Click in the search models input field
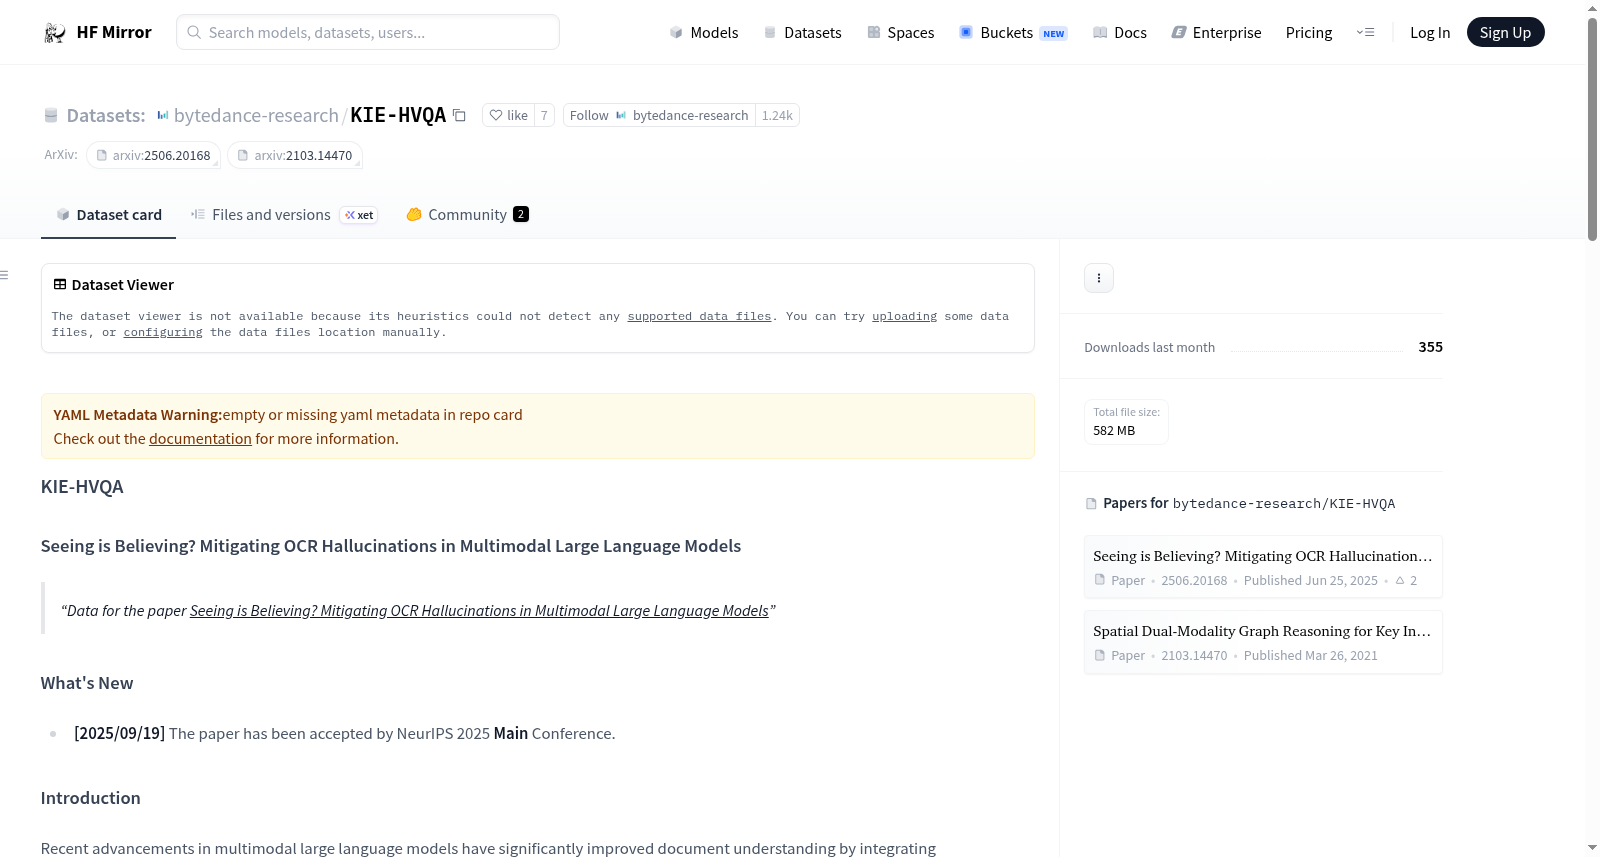The width and height of the screenshot is (1600, 857). 368,32
